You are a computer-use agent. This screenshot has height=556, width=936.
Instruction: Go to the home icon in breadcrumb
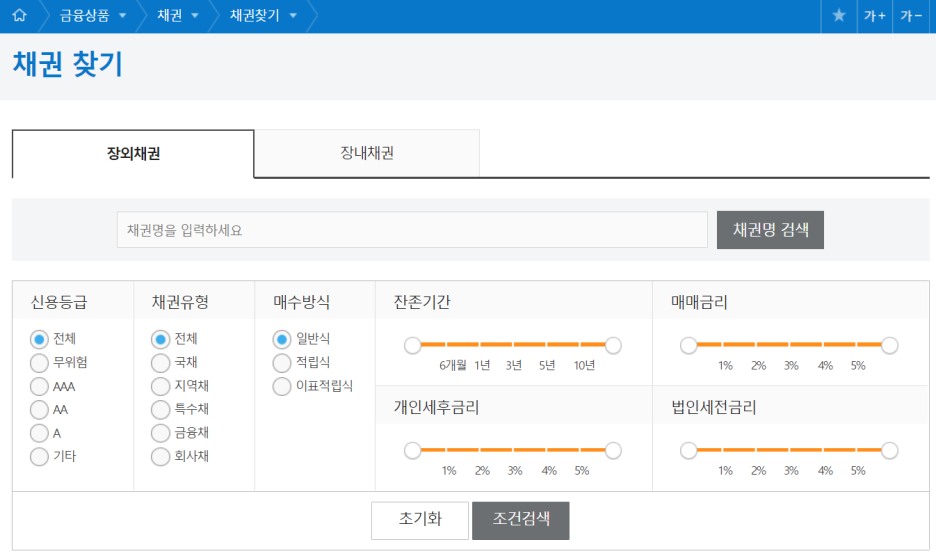(20, 16)
